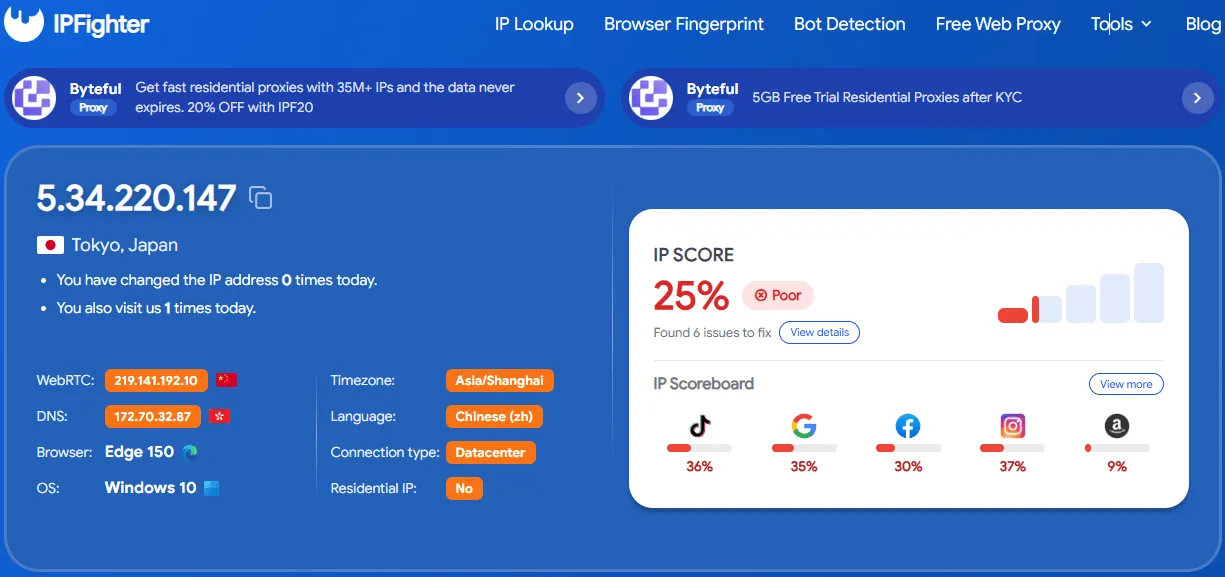
Task: Click the Amazon scoreboard icon
Action: tap(1117, 426)
